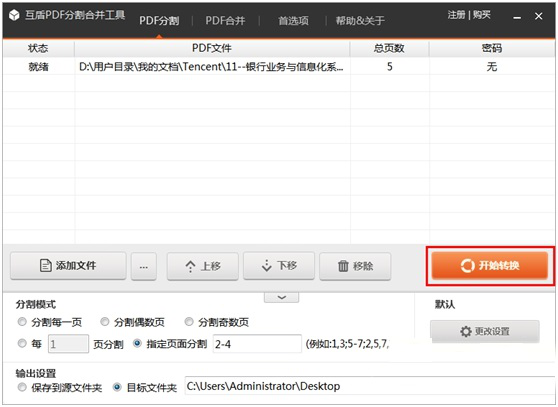Image resolution: width=558 pixels, height=407 pixels.
Task: Click the PDF文件 column header
Action: pyautogui.click(x=212, y=48)
